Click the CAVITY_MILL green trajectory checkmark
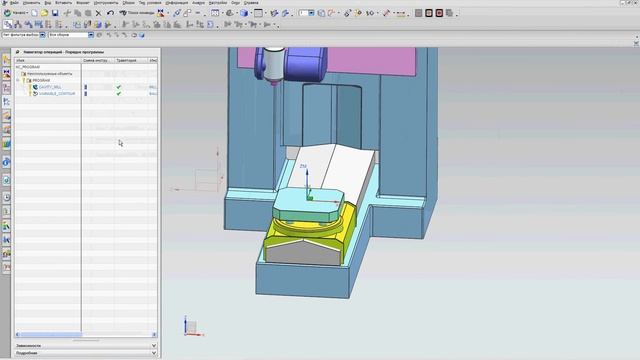 (x=119, y=87)
